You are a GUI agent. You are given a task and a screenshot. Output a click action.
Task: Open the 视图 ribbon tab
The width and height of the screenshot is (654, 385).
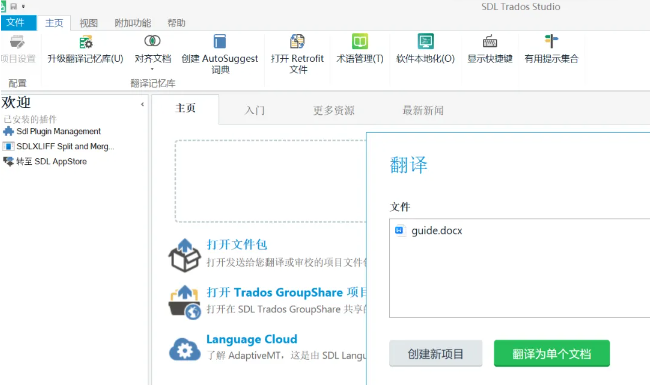88,23
